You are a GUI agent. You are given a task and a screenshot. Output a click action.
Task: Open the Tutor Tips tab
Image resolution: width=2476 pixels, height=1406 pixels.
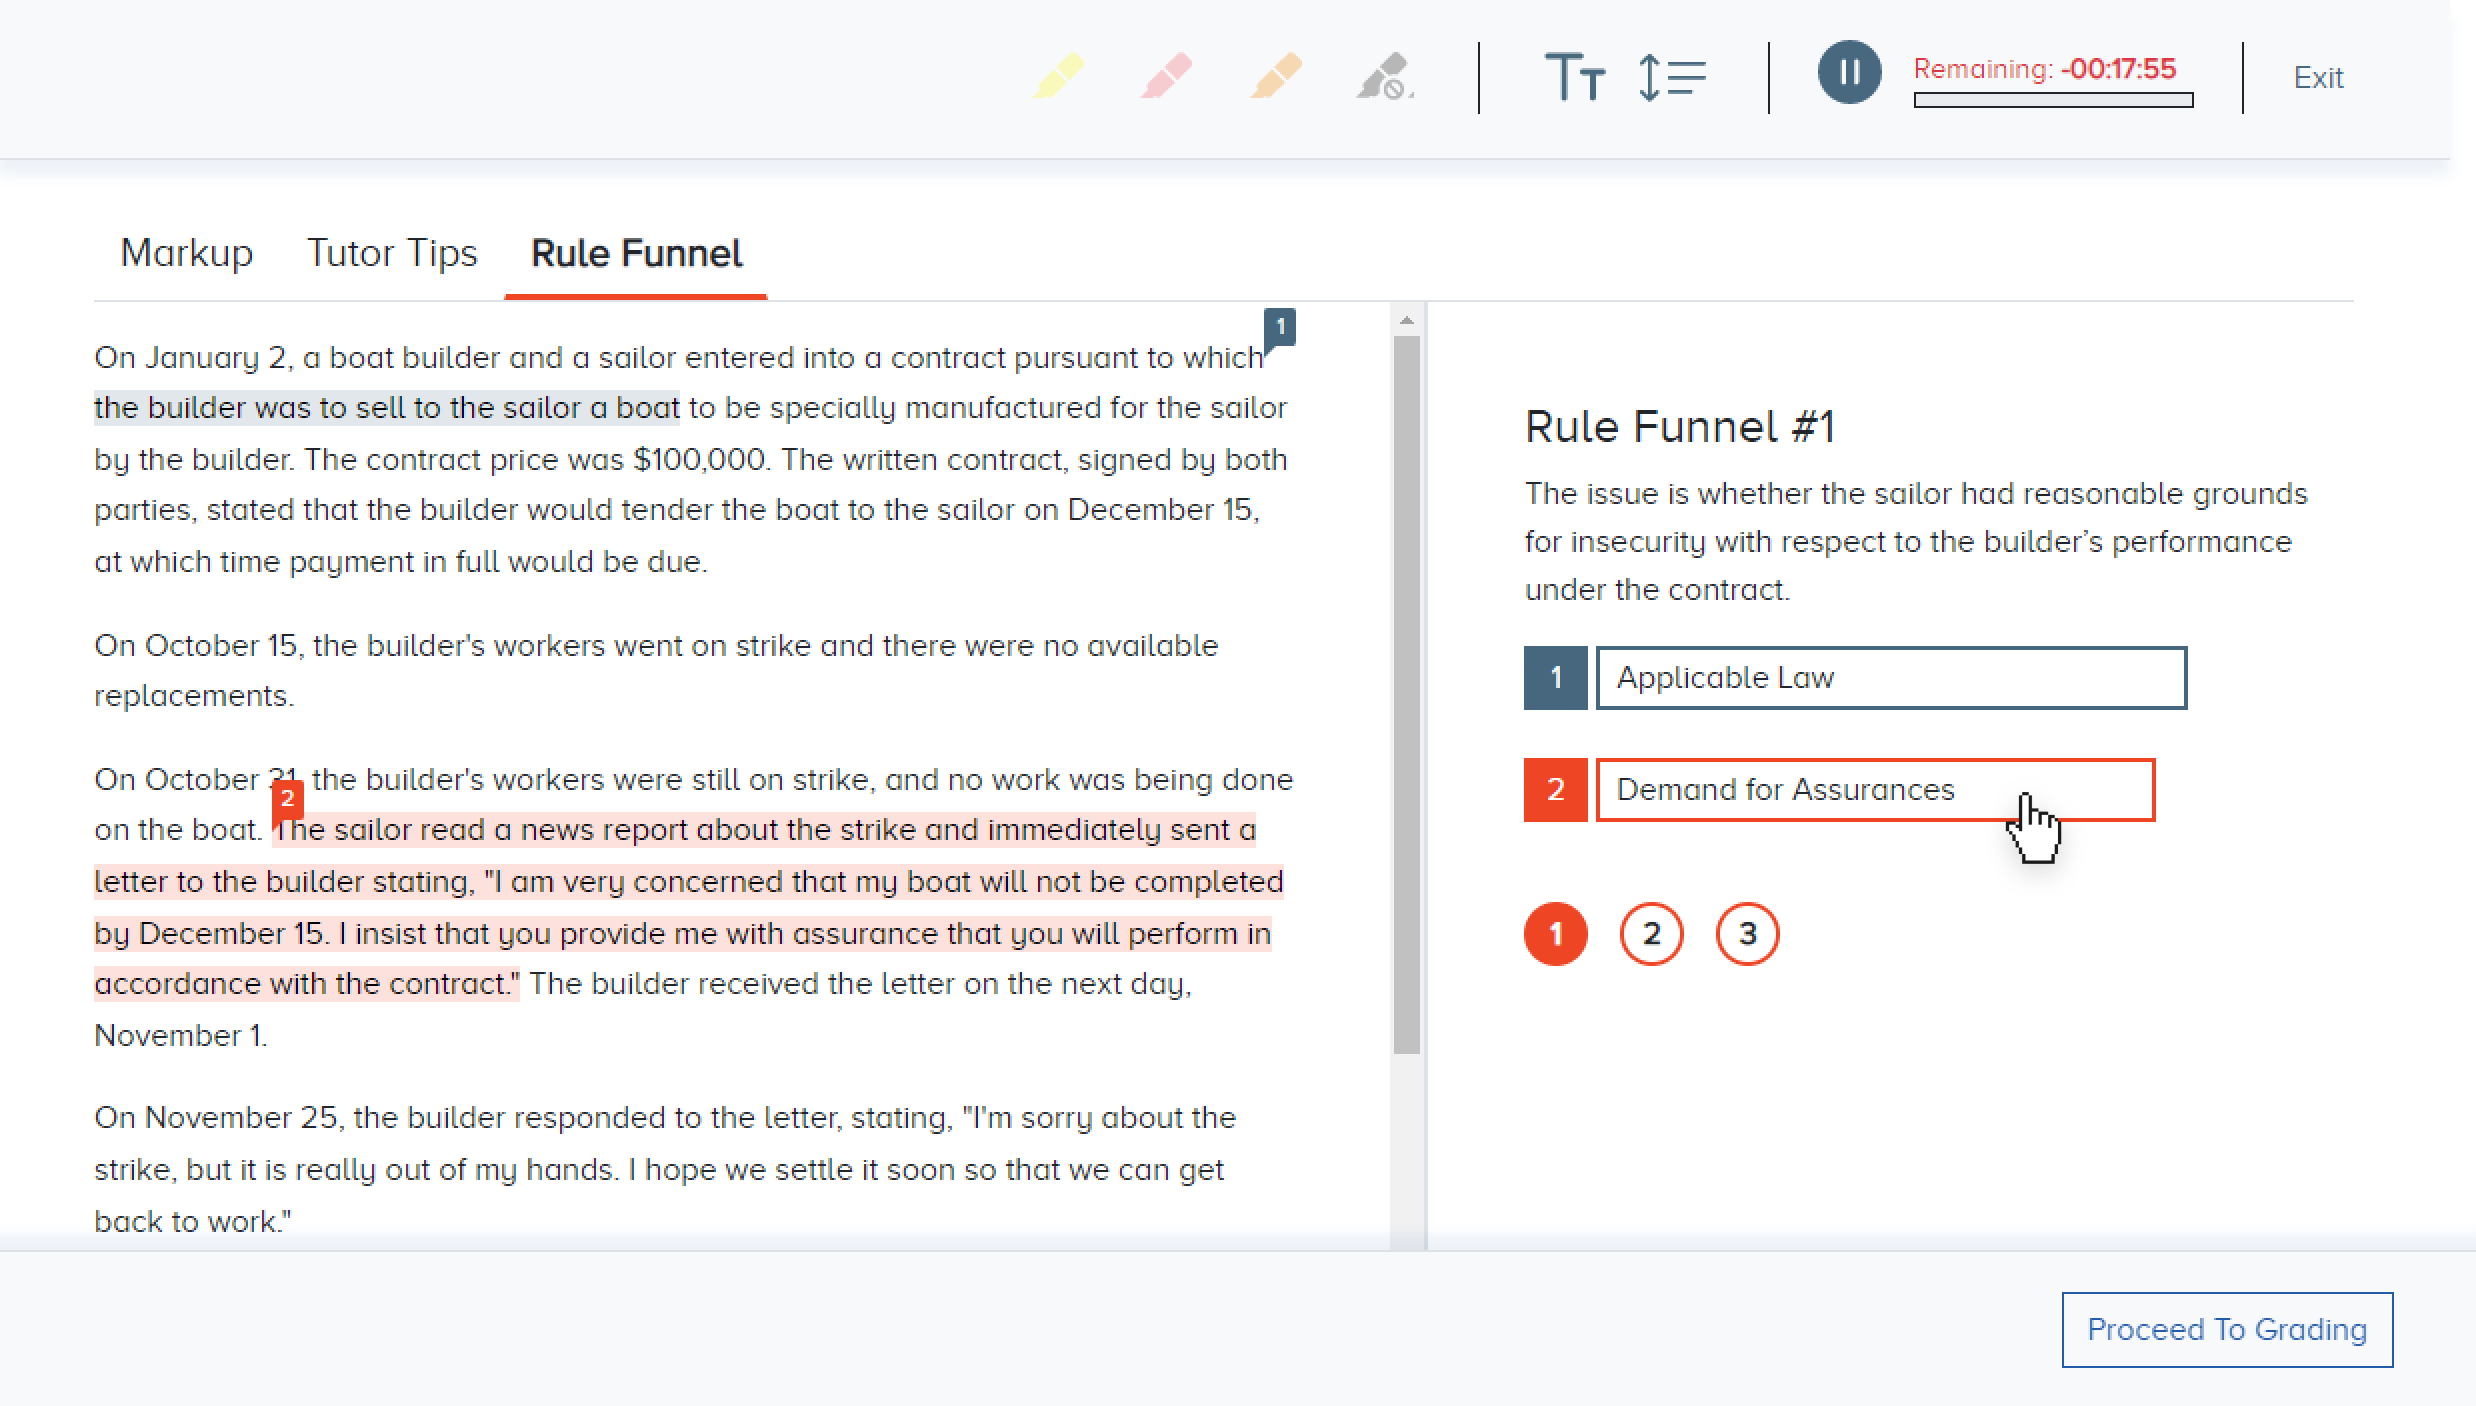click(392, 253)
